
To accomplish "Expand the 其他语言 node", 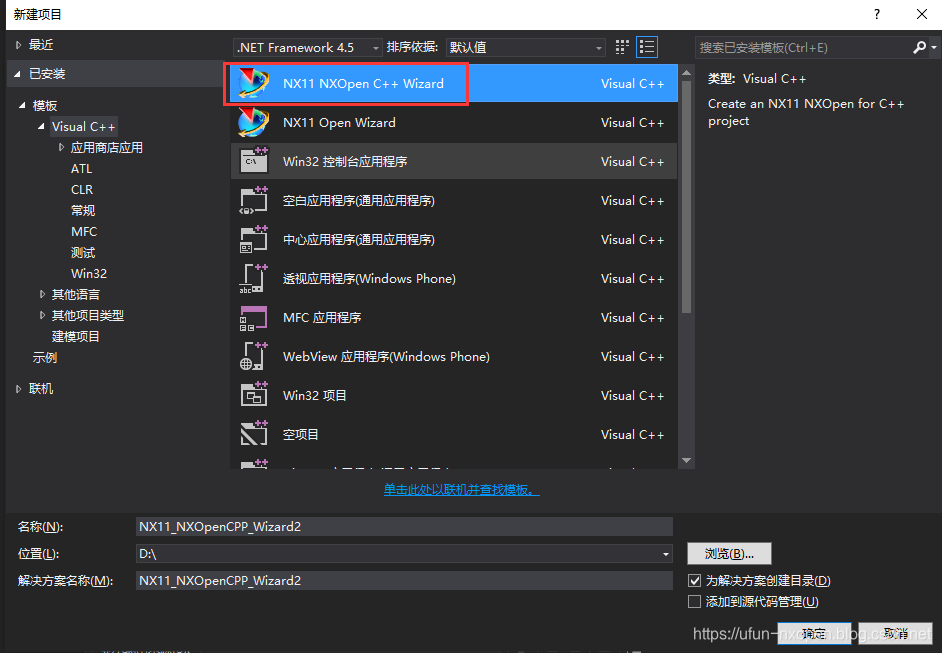I will pos(42,294).
